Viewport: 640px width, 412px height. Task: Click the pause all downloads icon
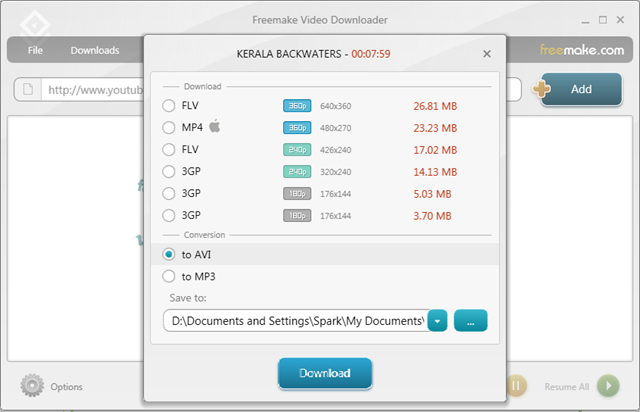point(516,385)
